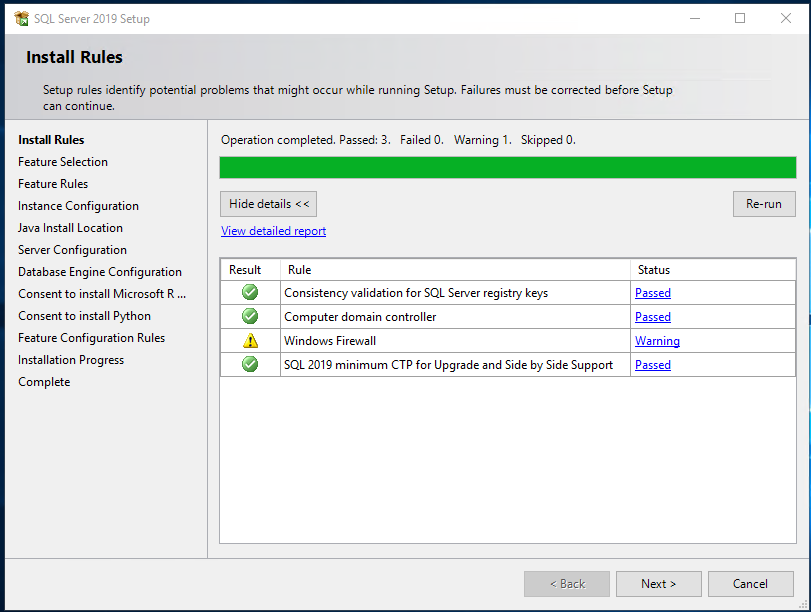Open Passed status for SQL 2019 minimum CTP
811x612 pixels.
(652, 365)
